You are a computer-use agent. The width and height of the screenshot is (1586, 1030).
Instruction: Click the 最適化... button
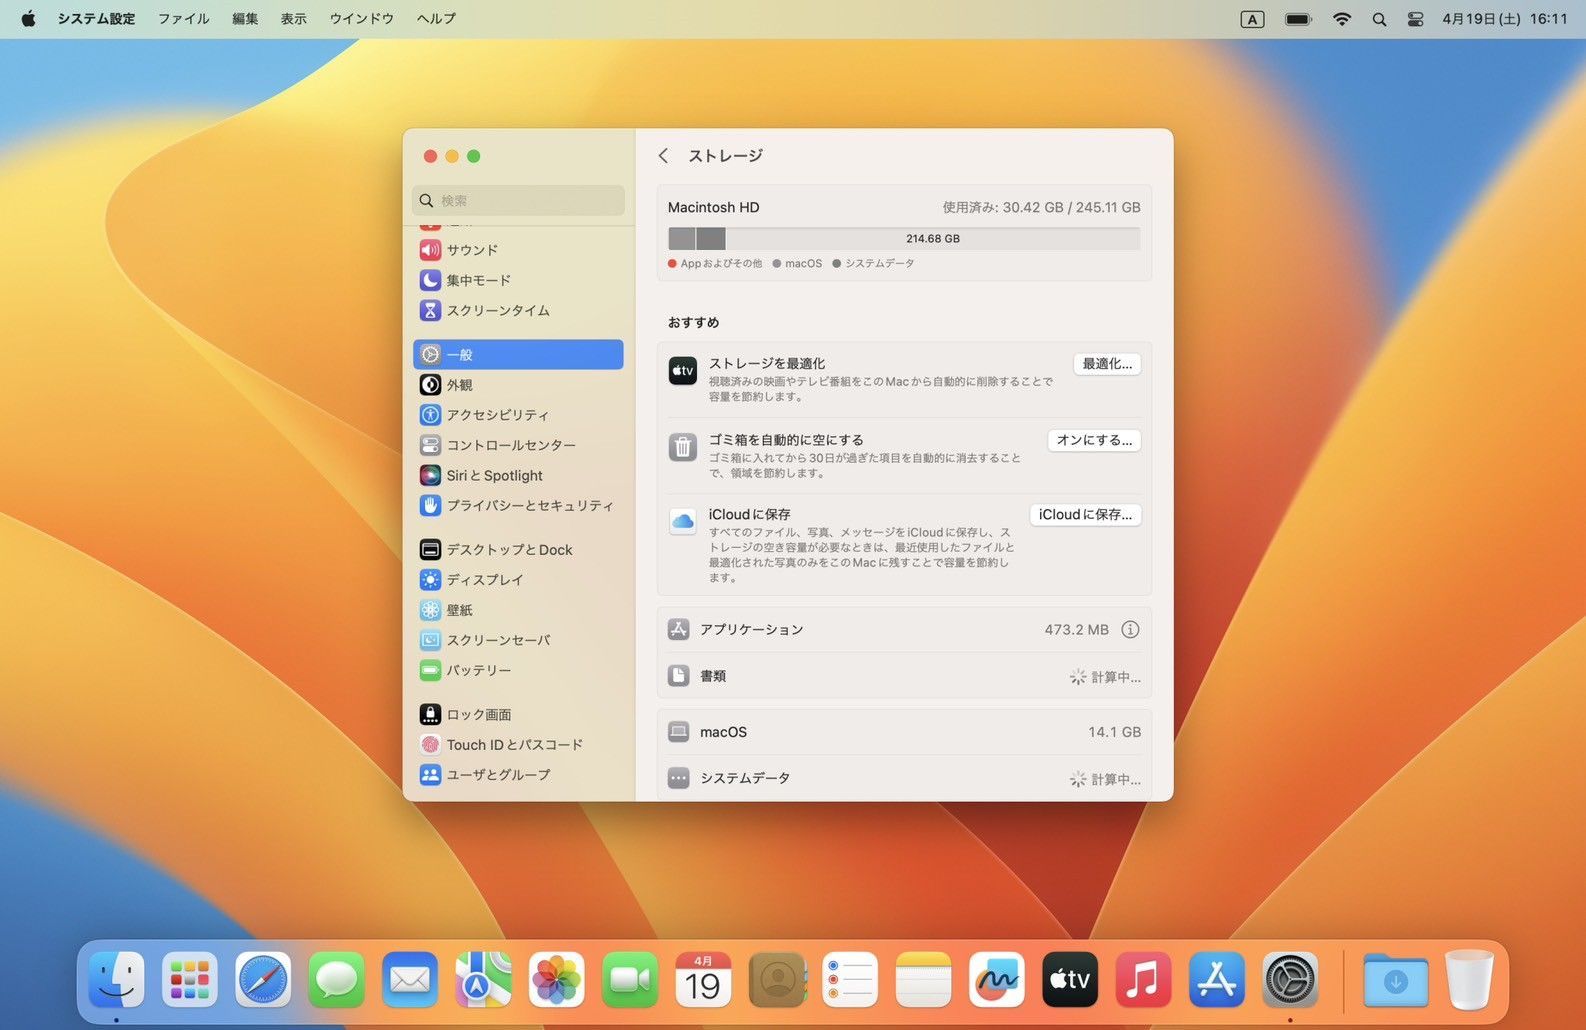click(x=1107, y=364)
